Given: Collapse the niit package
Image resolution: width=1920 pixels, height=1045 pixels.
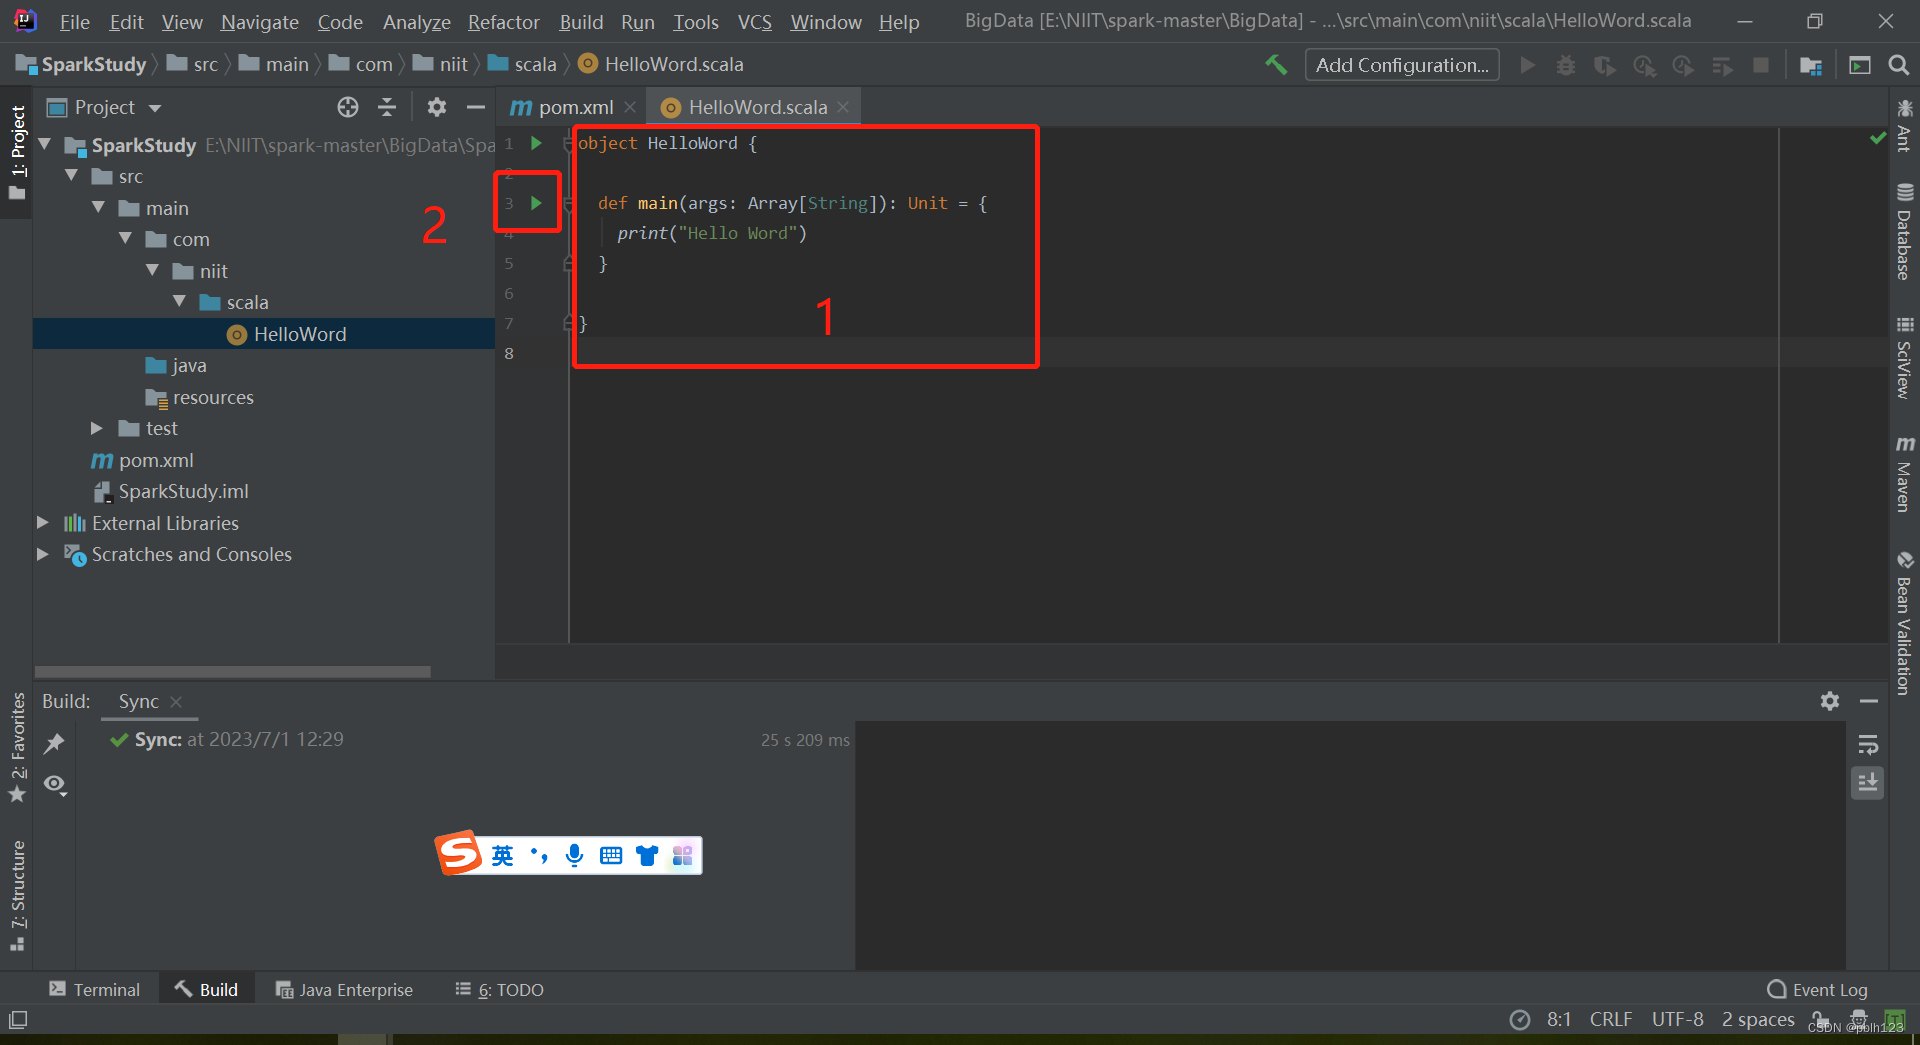Looking at the screenshot, I should point(152,271).
